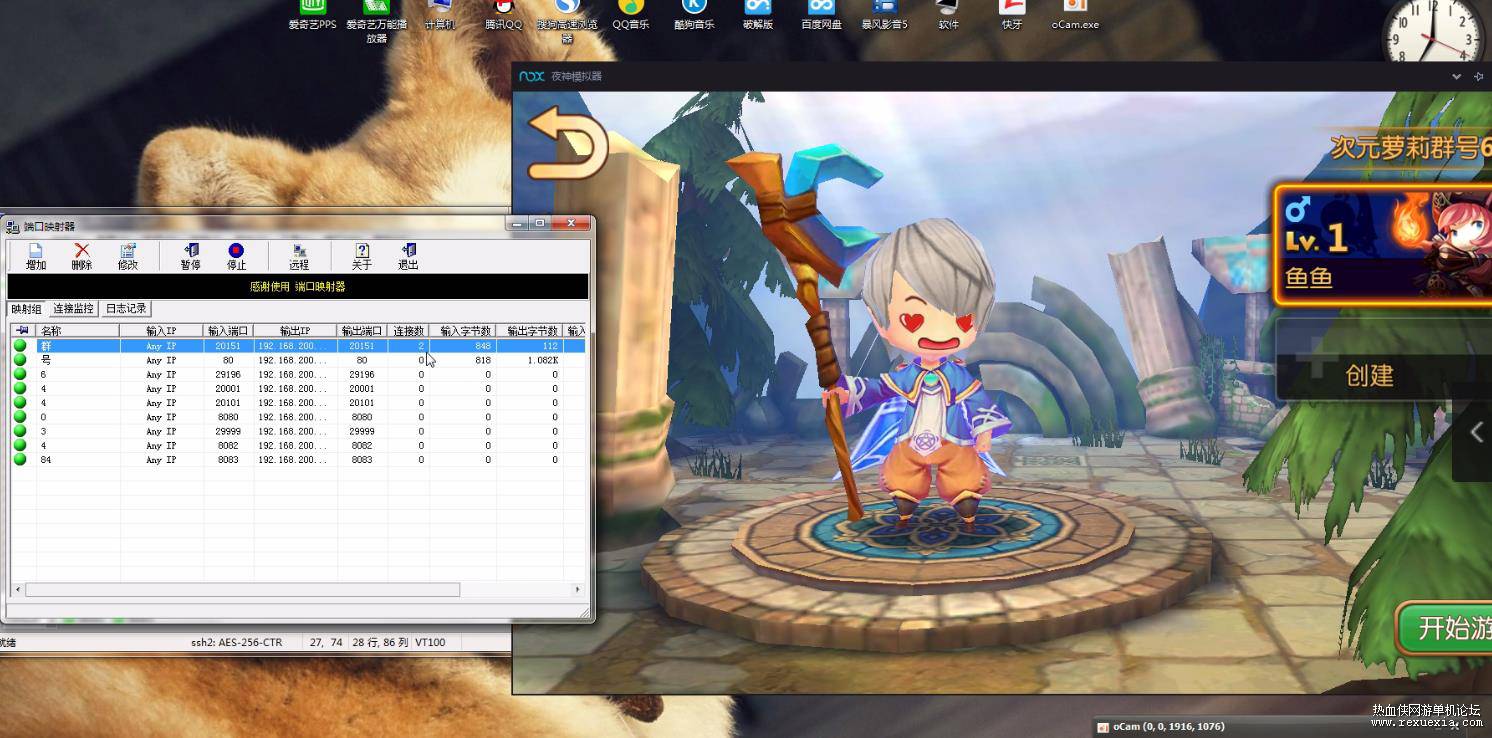Screen dimensions: 1492x738
Task: Select the mapping row with port 20101
Action: click(298, 403)
